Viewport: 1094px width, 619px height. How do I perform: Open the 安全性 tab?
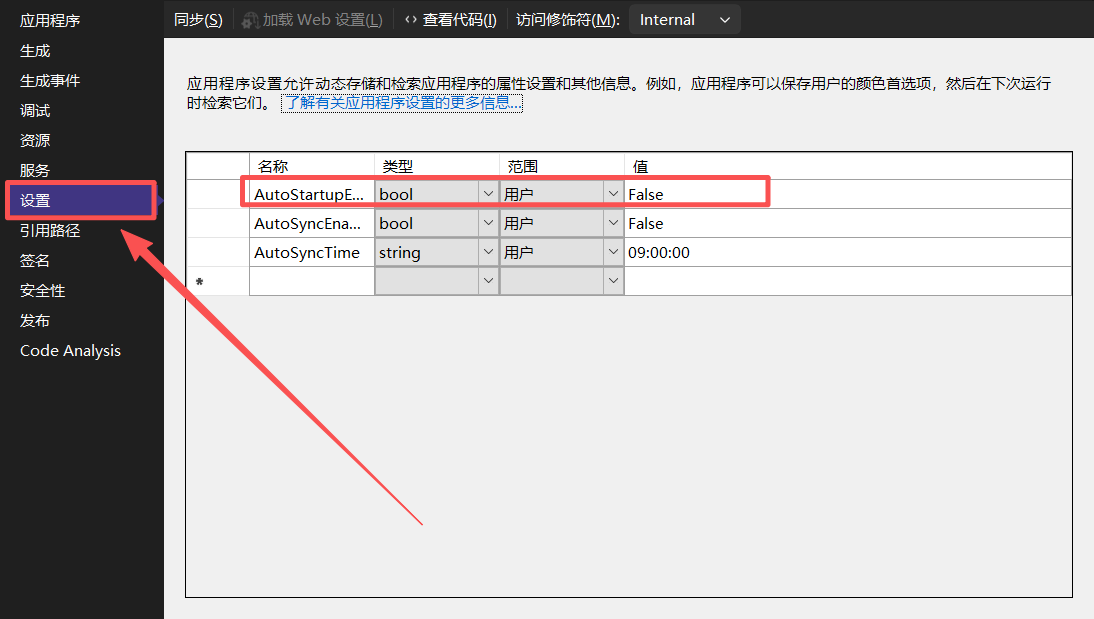43,291
